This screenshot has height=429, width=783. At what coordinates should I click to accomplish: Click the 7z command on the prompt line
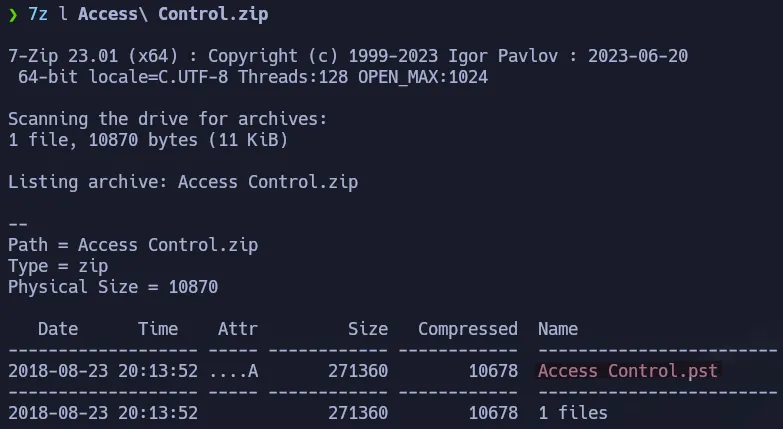tap(38, 15)
